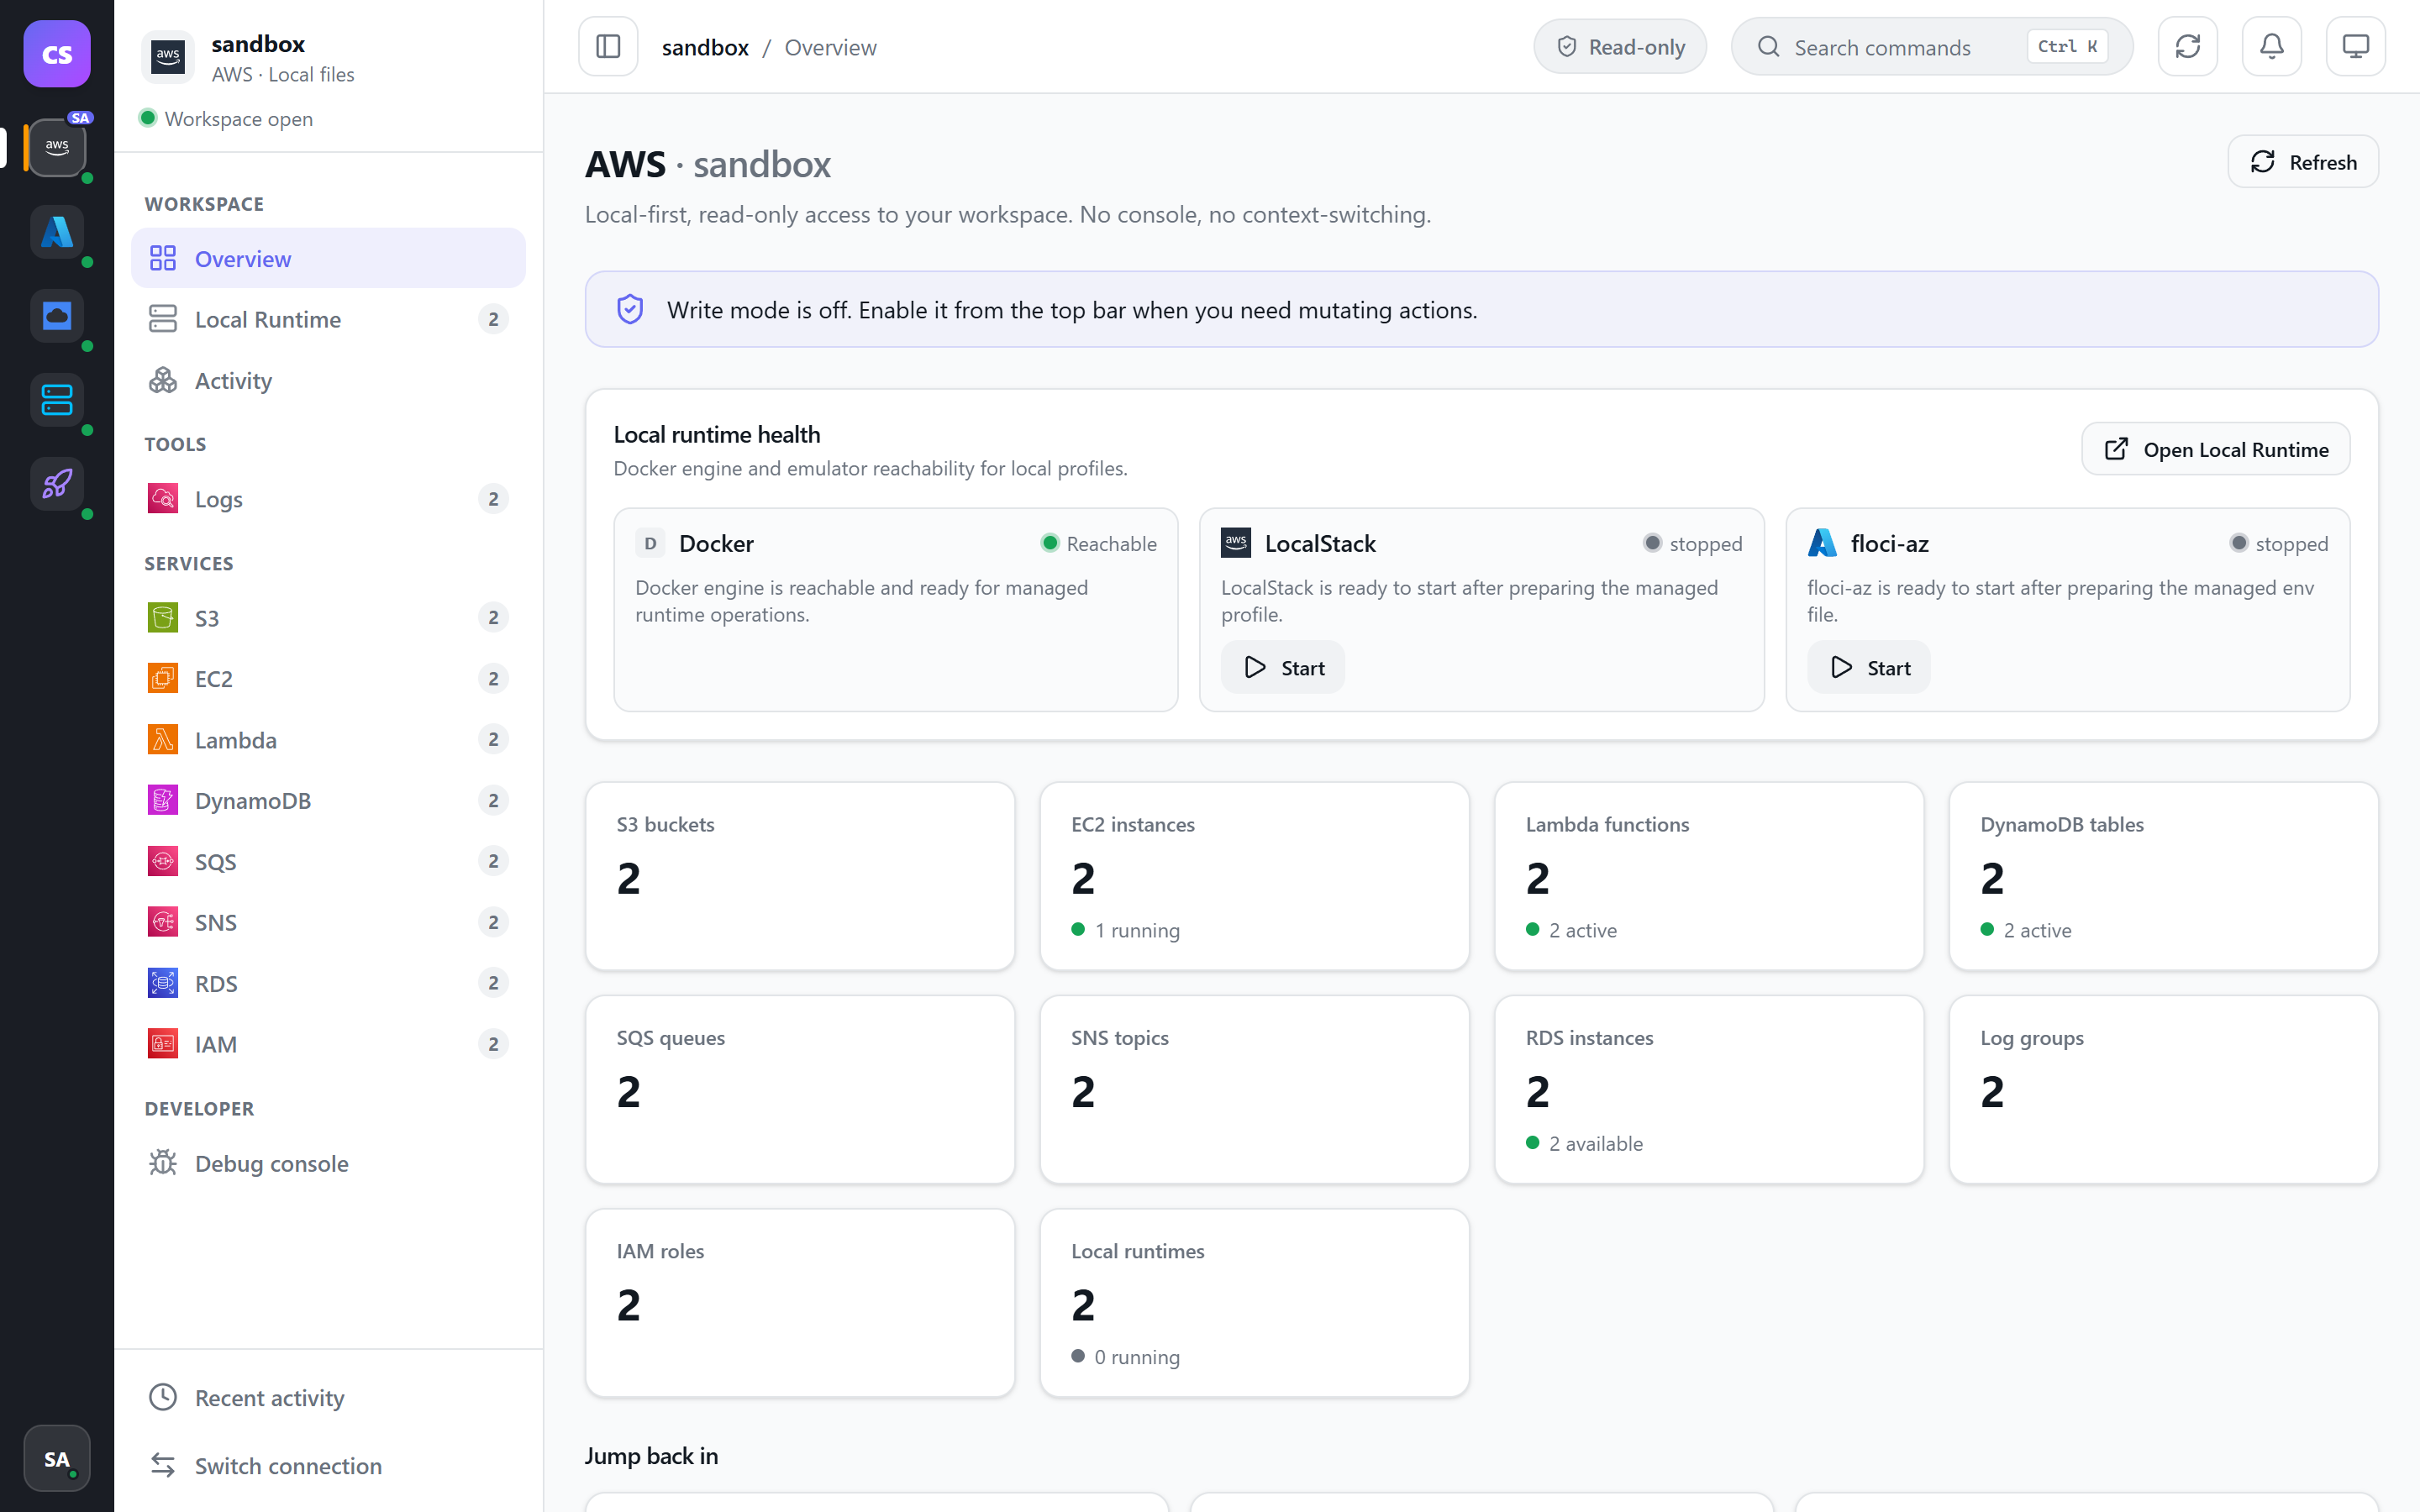The image size is (2420, 1512).
Task: Open Activity in sidebar
Action: 328,380
